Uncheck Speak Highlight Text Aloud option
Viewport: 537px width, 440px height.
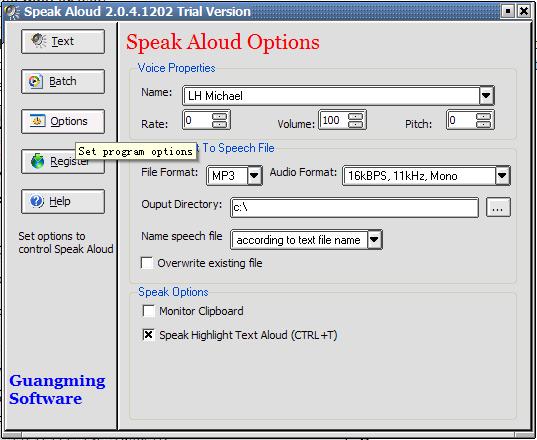click(x=149, y=335)
